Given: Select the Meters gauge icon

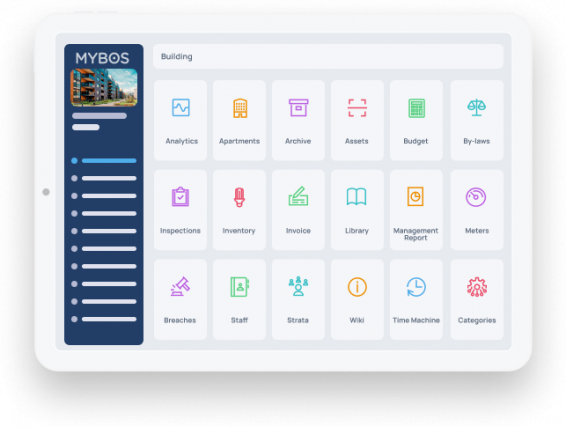Looking at the screenshot, I should (476, 197).
